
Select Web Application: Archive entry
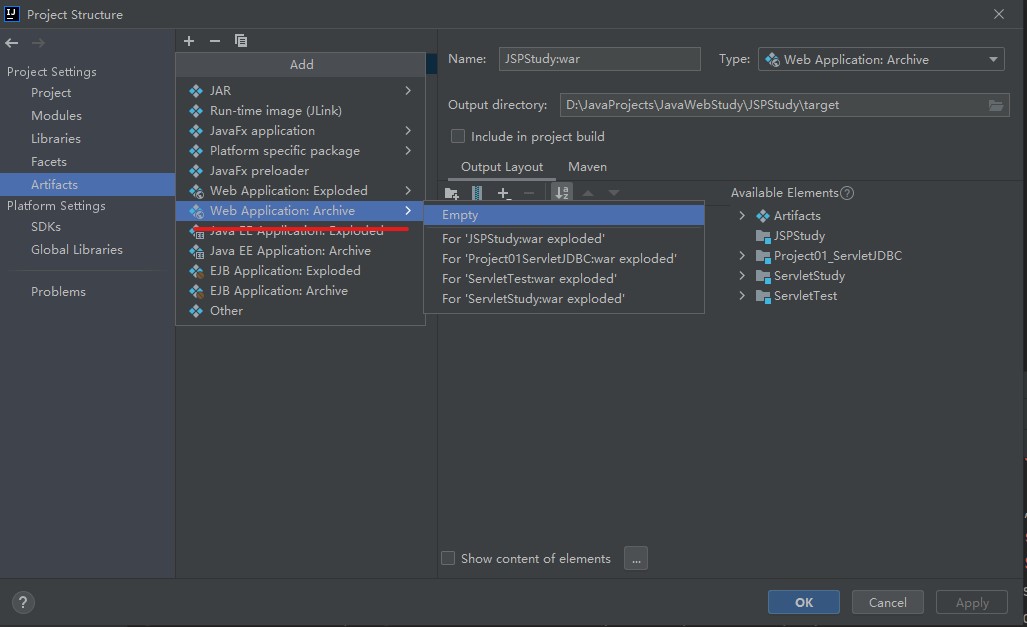pyautogui.click(x=301, y=210)
